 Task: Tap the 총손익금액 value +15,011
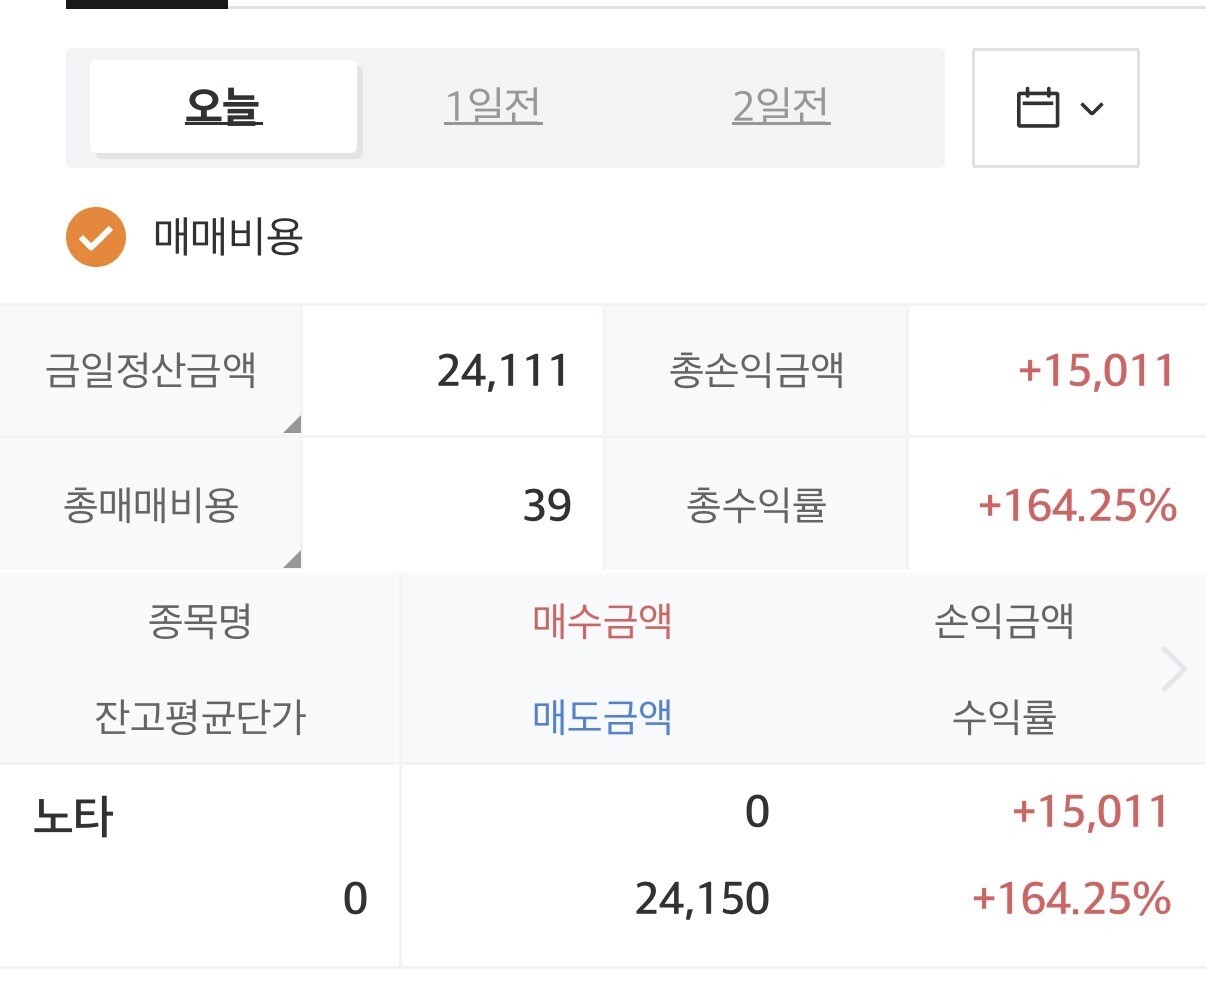click(x=1096, y=371)
